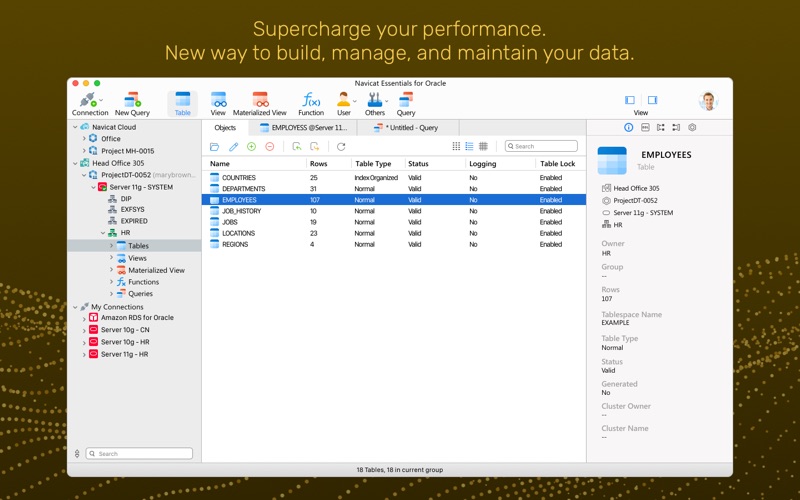Toggle the left sidebar pane view
The image size is (800, 500).
tap(630, 100)
